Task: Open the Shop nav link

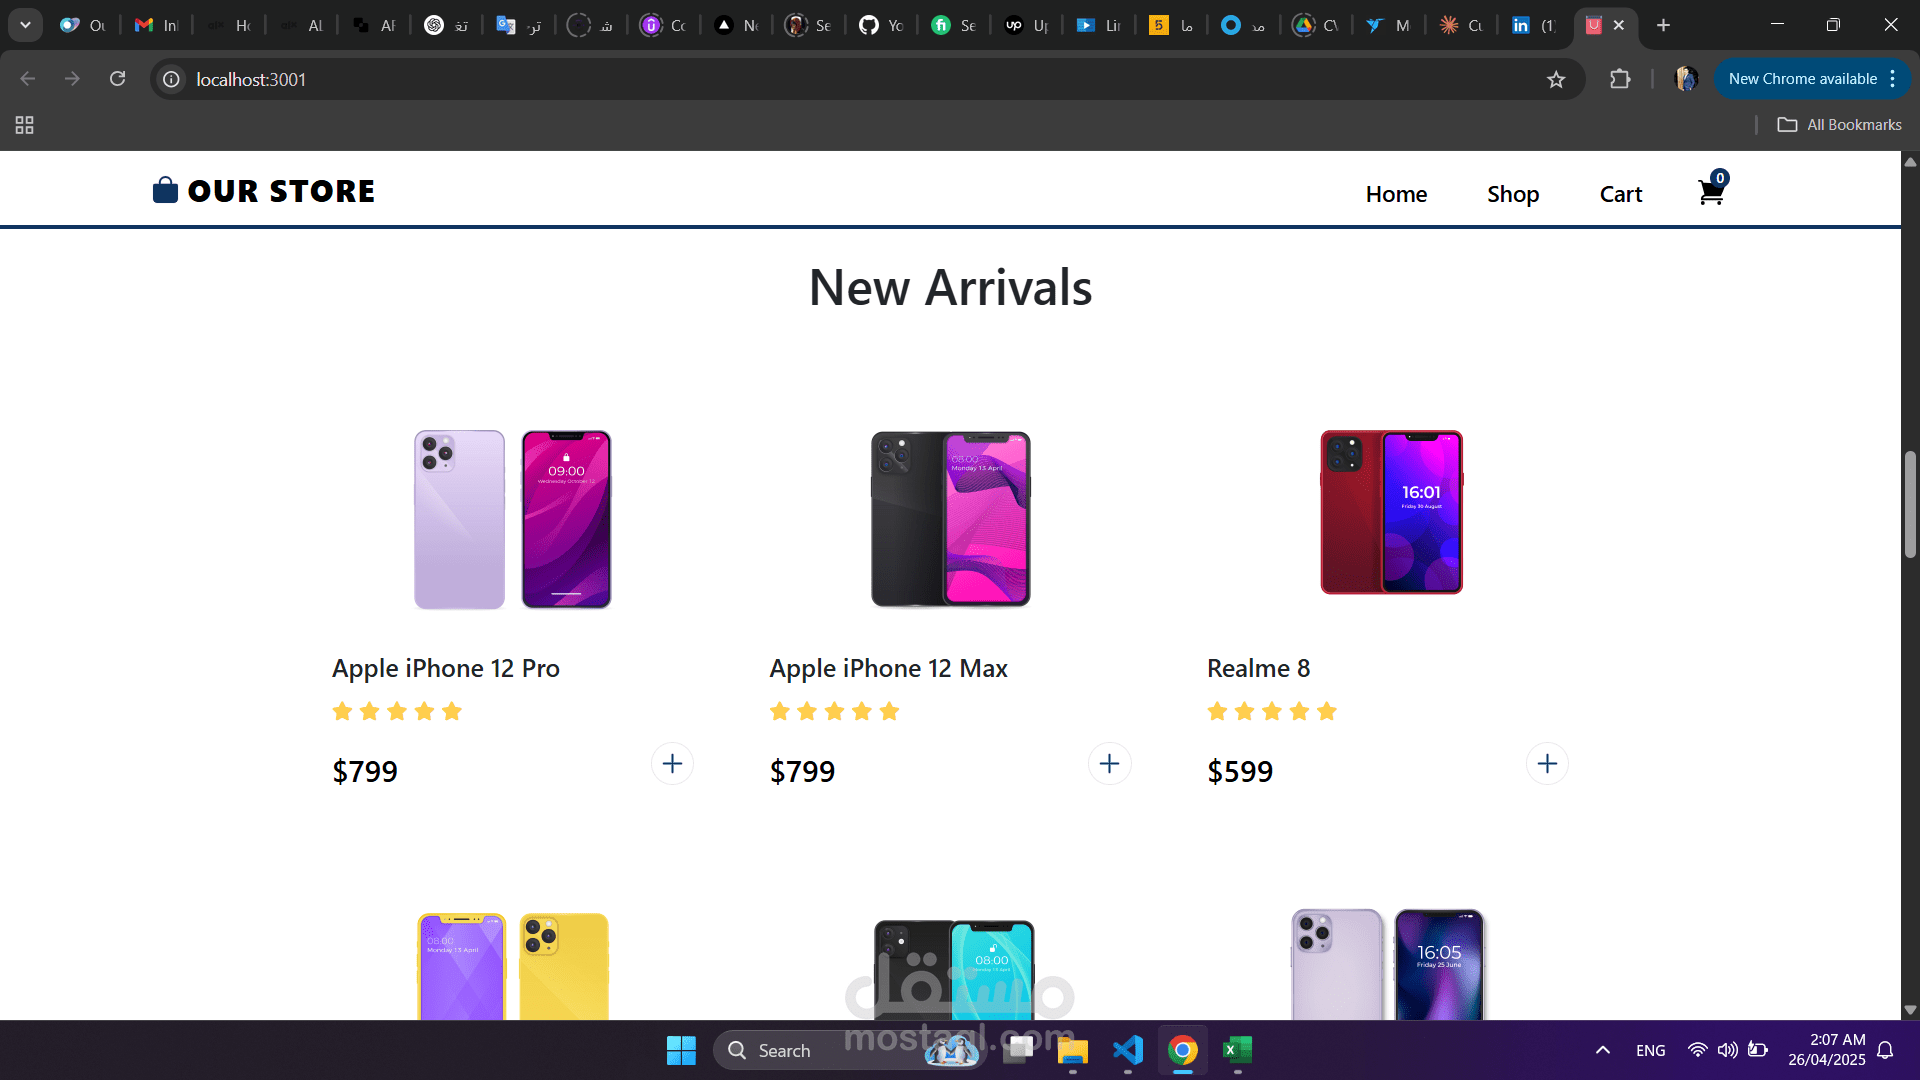Action: point(1513,194)
